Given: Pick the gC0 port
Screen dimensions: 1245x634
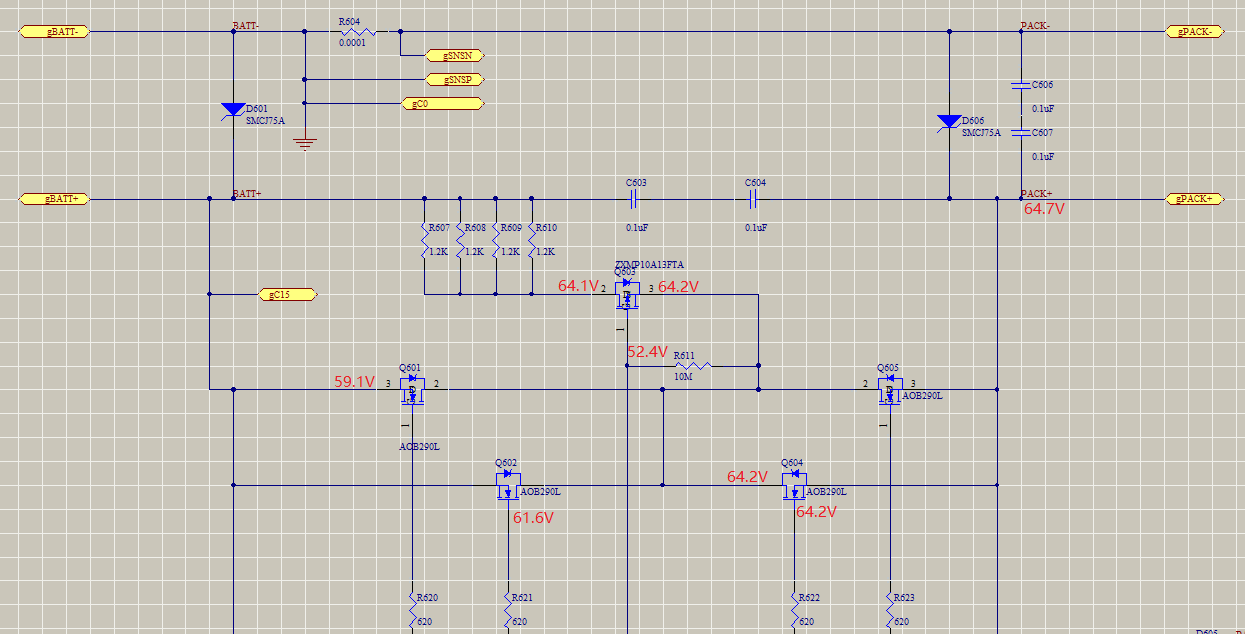Looking at the screenshot, I should [x=444, y=103].
